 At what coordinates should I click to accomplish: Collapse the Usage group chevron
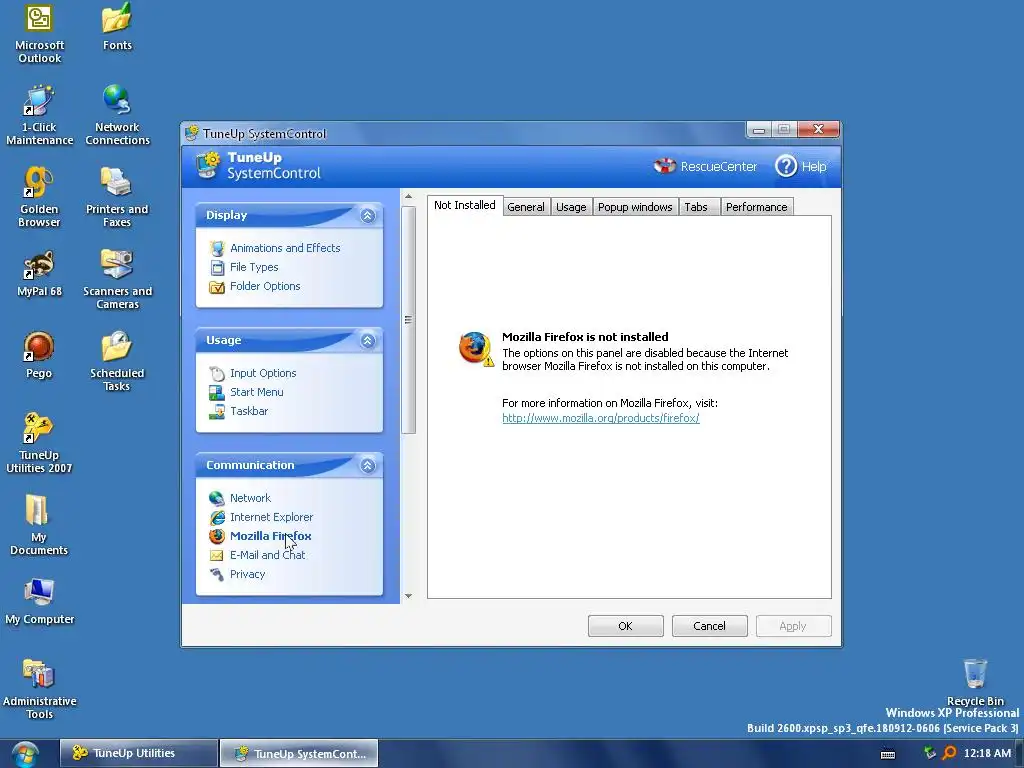coord(368,340)
